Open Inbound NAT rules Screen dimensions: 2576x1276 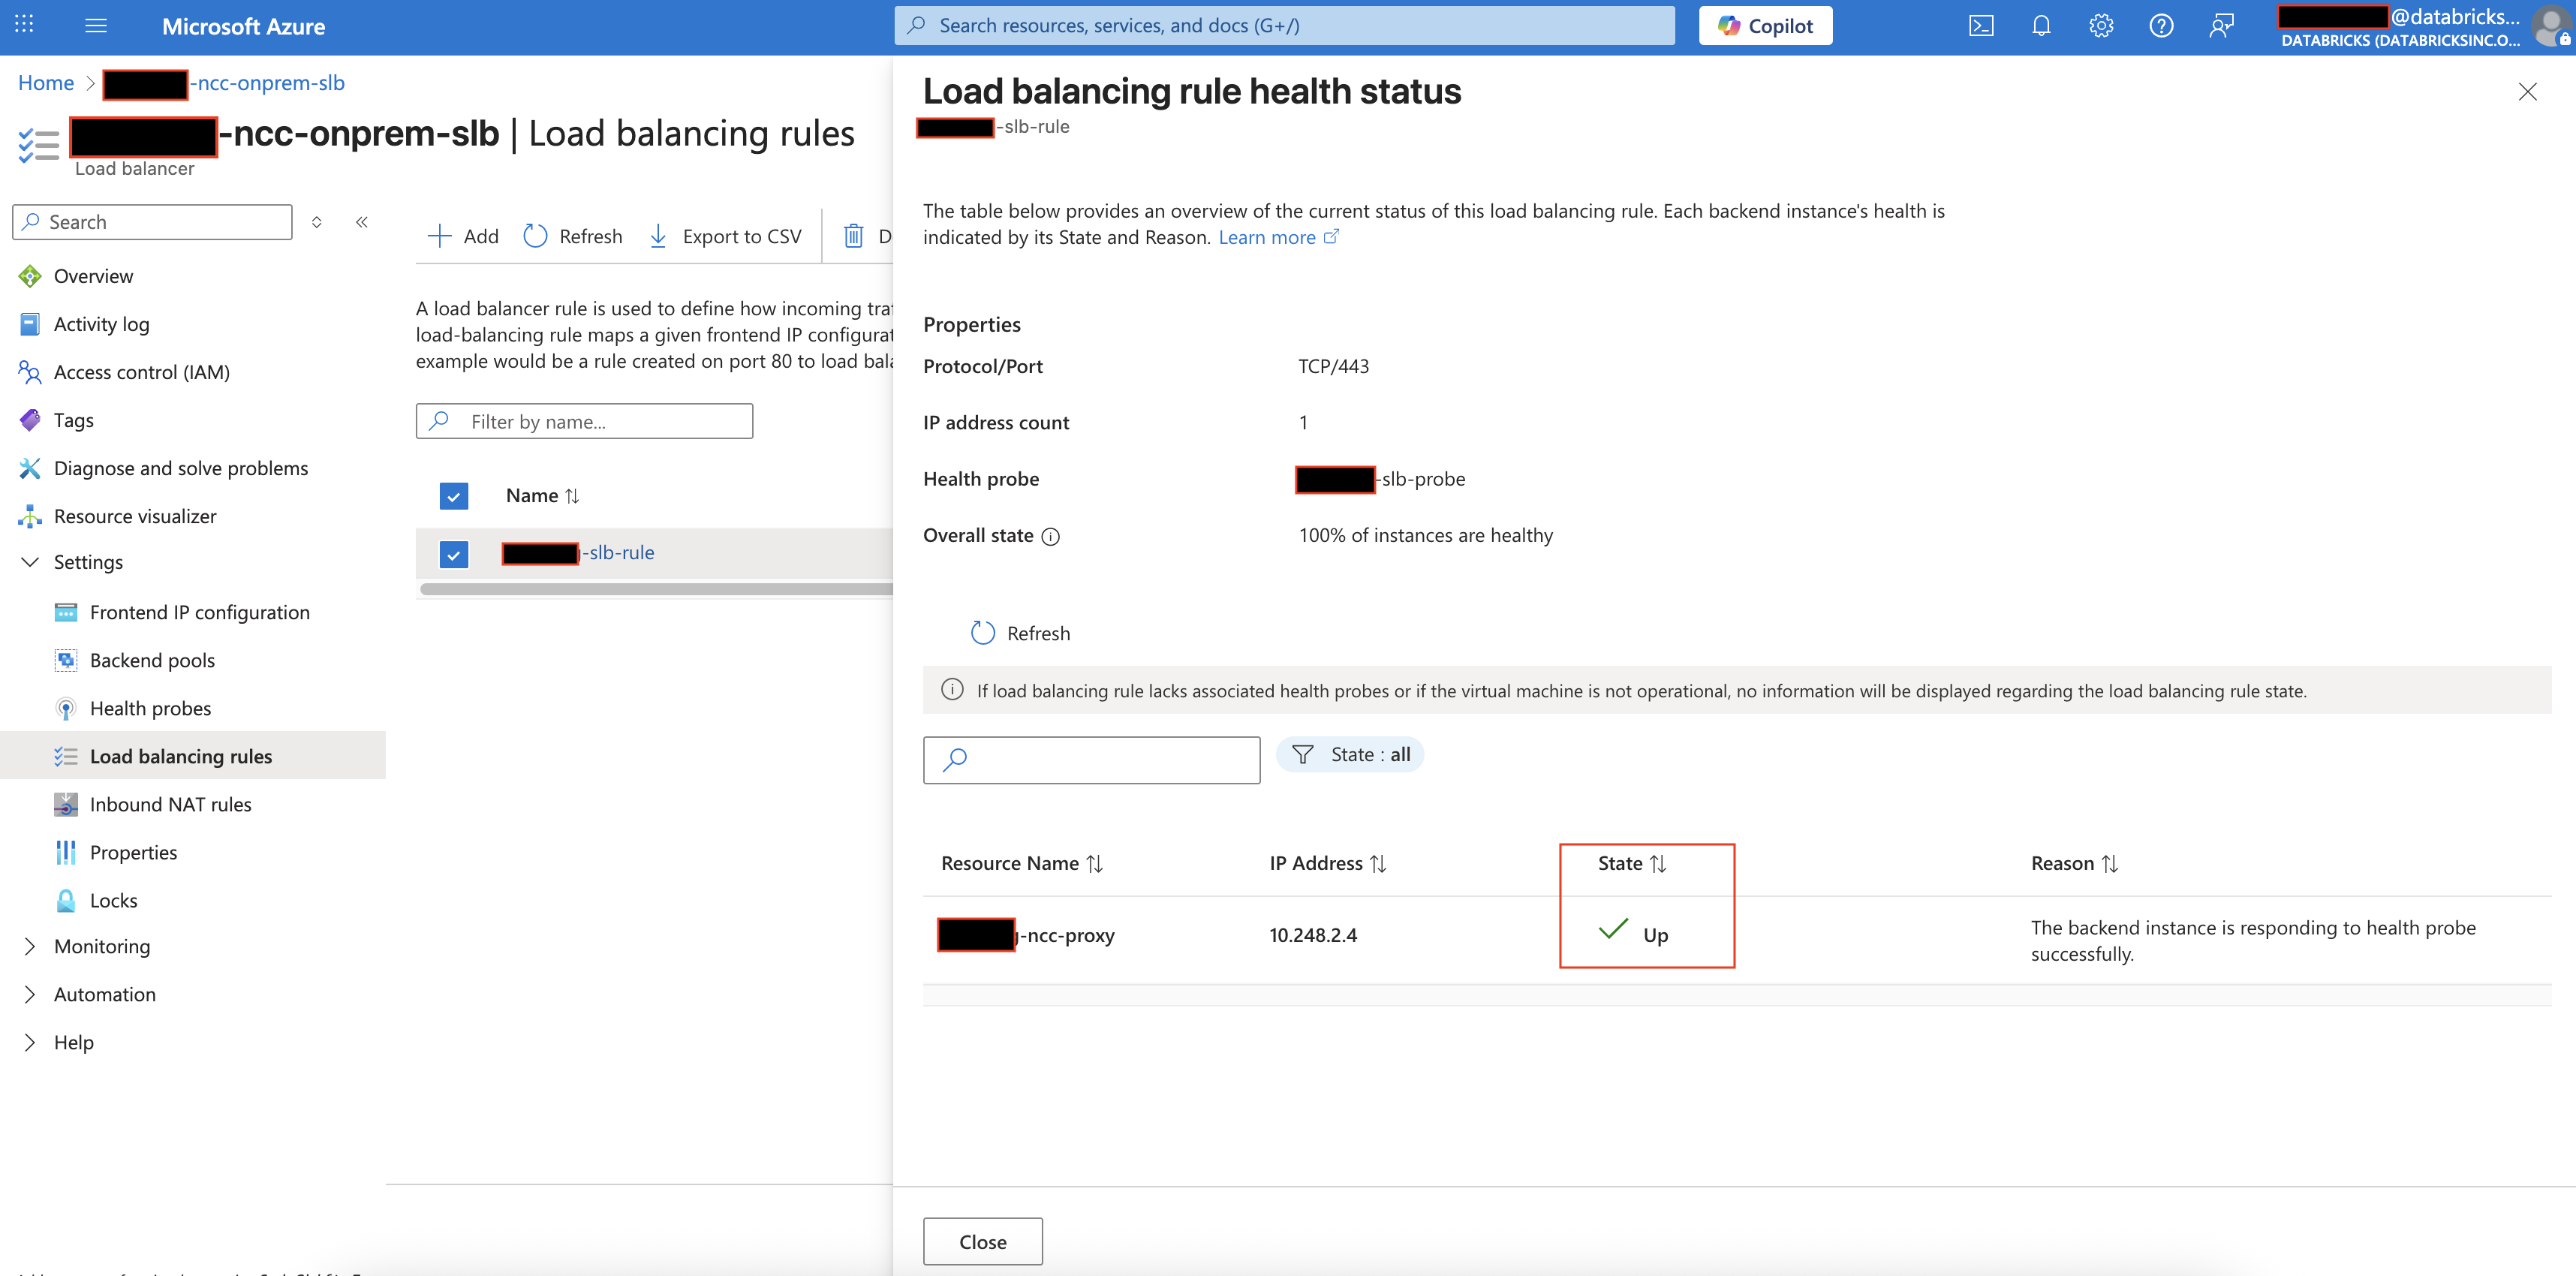point(171,803)
